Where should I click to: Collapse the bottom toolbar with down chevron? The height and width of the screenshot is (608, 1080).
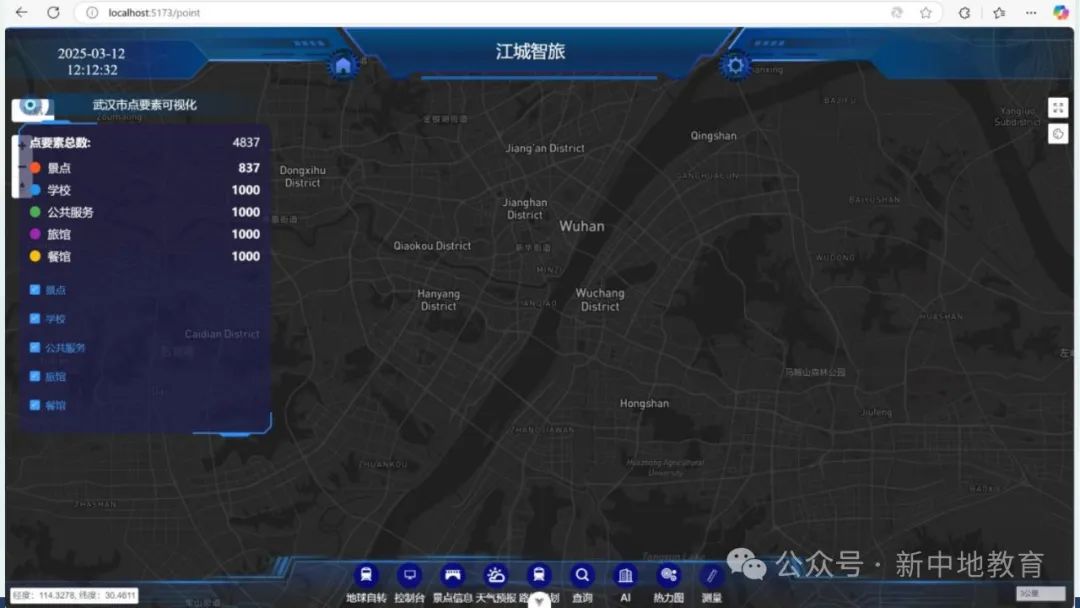pyautogui.click(x=539, y=600)
